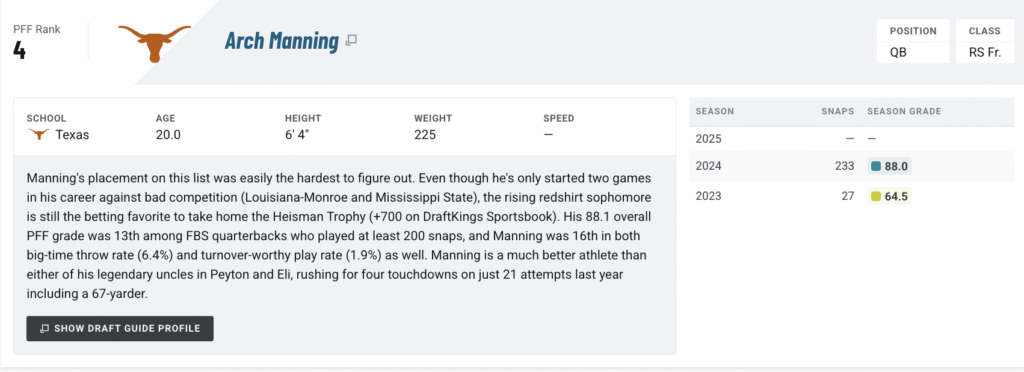Open Show Draft Guide Profile

tap(120, 328)
